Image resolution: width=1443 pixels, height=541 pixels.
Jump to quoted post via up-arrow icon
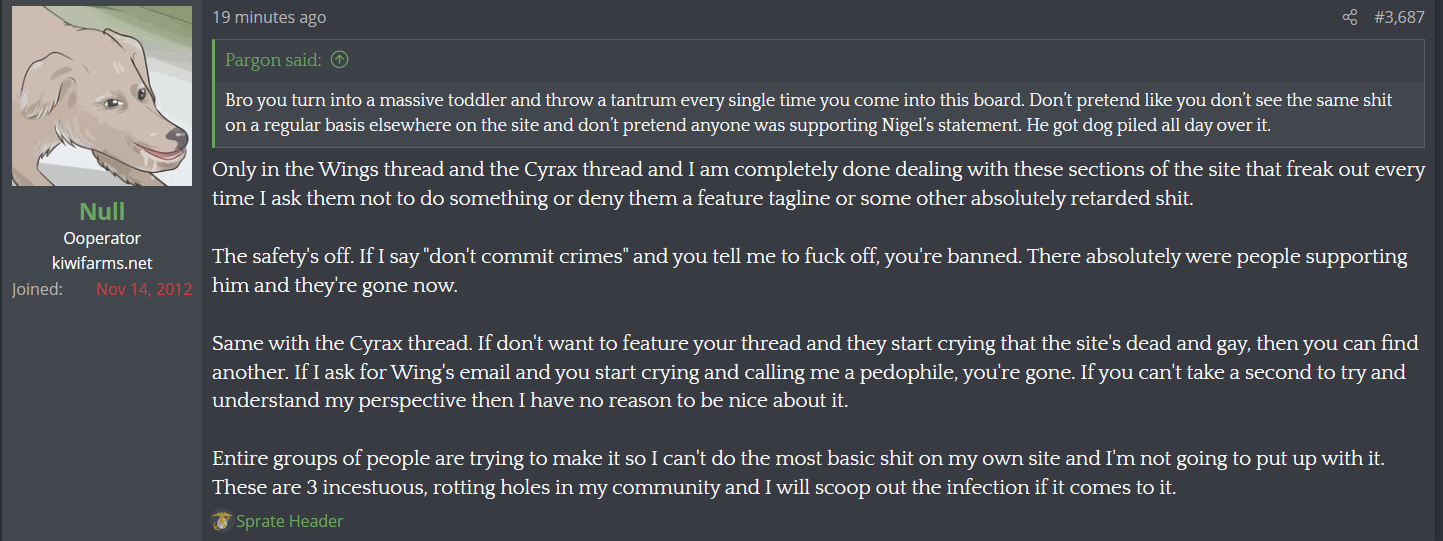pyautogui.click(x=340, y=60)
